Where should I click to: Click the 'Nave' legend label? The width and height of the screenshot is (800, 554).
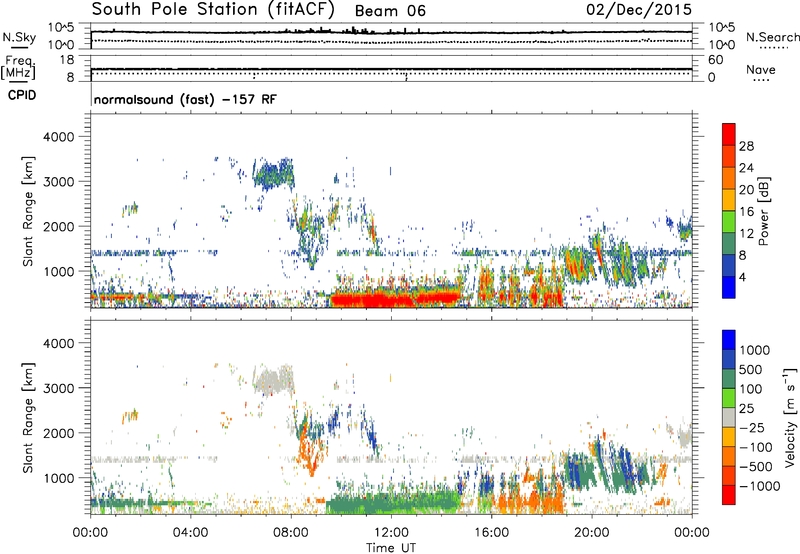(761, 69)
